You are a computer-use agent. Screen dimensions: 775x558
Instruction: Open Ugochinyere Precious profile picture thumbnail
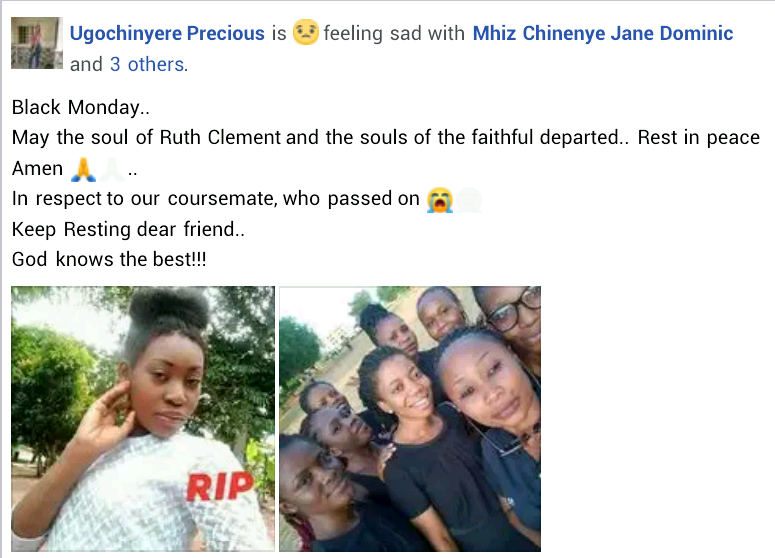pos(37,43)
